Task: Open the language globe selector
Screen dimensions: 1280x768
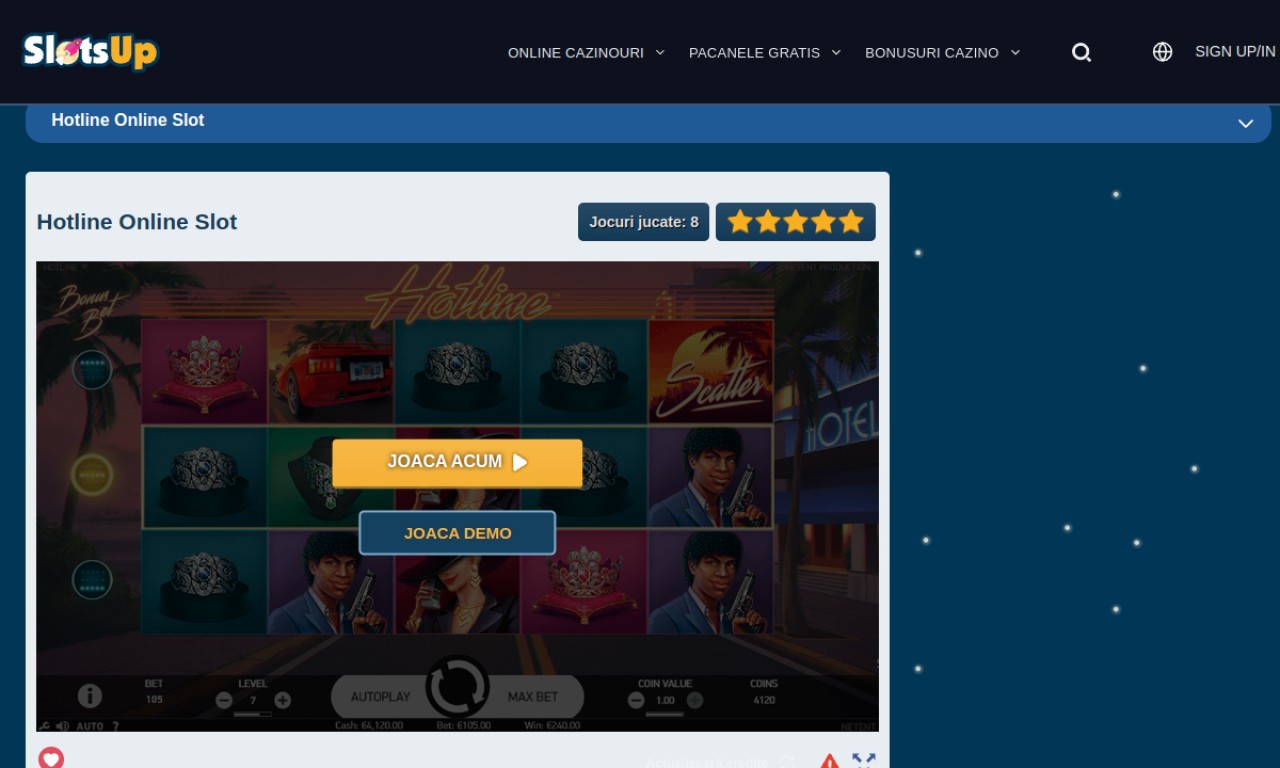Action: click(x=1162, y=51)
